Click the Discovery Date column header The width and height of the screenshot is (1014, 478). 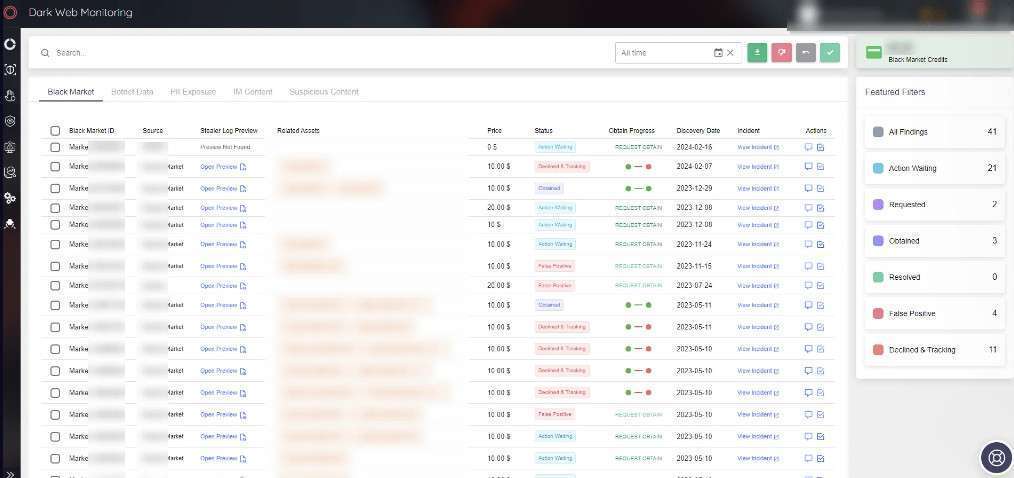[x=698, y=131]
